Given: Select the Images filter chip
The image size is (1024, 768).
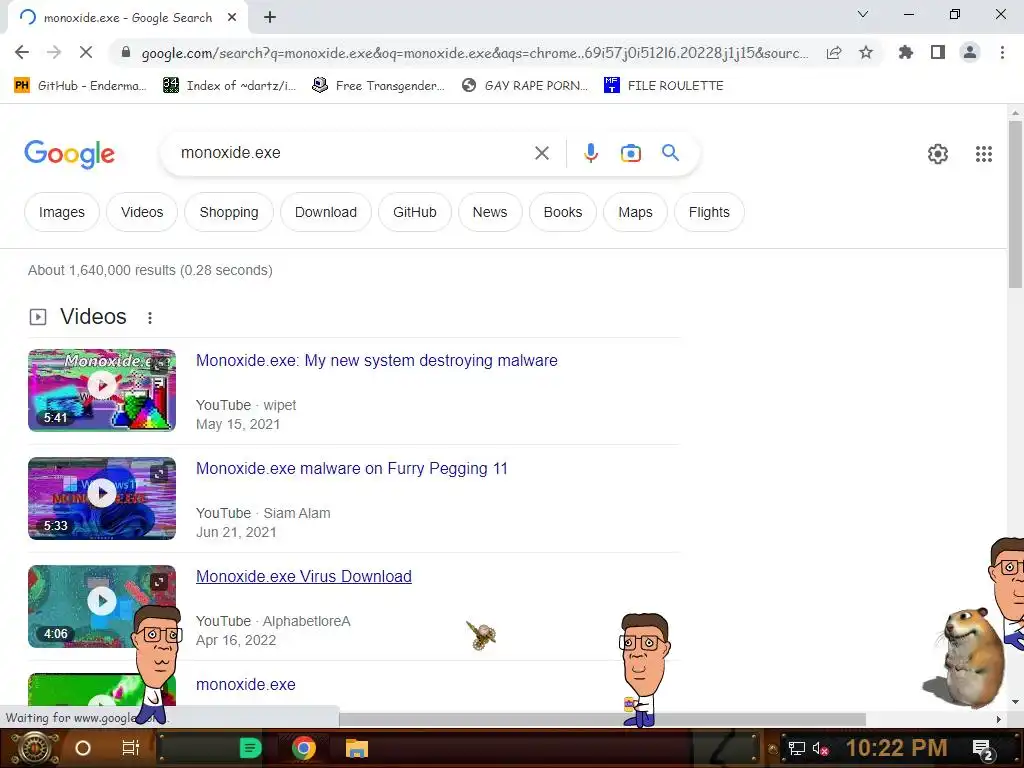Looking at the screenshot, I should pyautogui.click(x=62, y=212).
